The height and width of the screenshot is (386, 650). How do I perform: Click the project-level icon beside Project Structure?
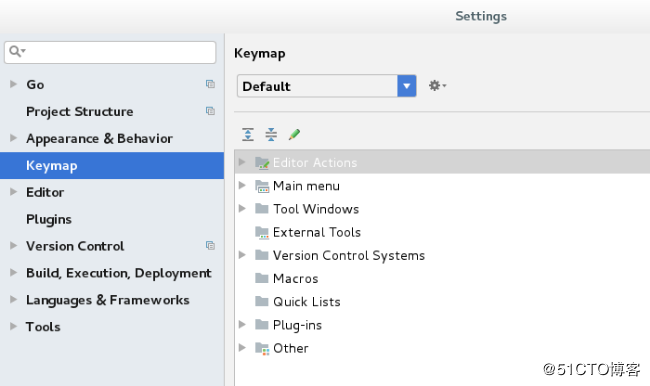pos(210,111)
